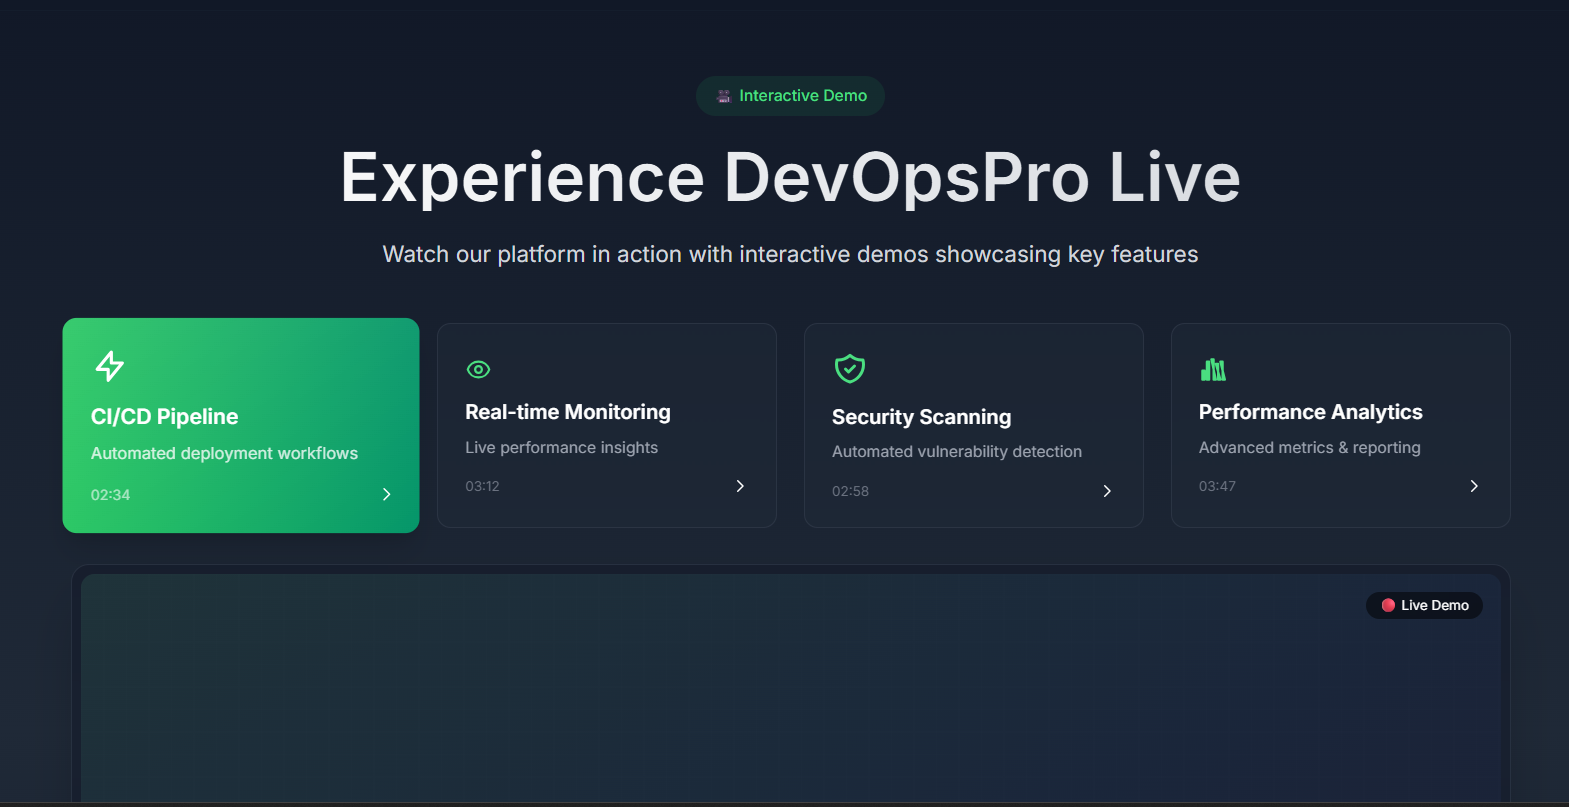Click the 'Watch our platform in action' subtitle
1569x807 pixels.
[790, 254]
